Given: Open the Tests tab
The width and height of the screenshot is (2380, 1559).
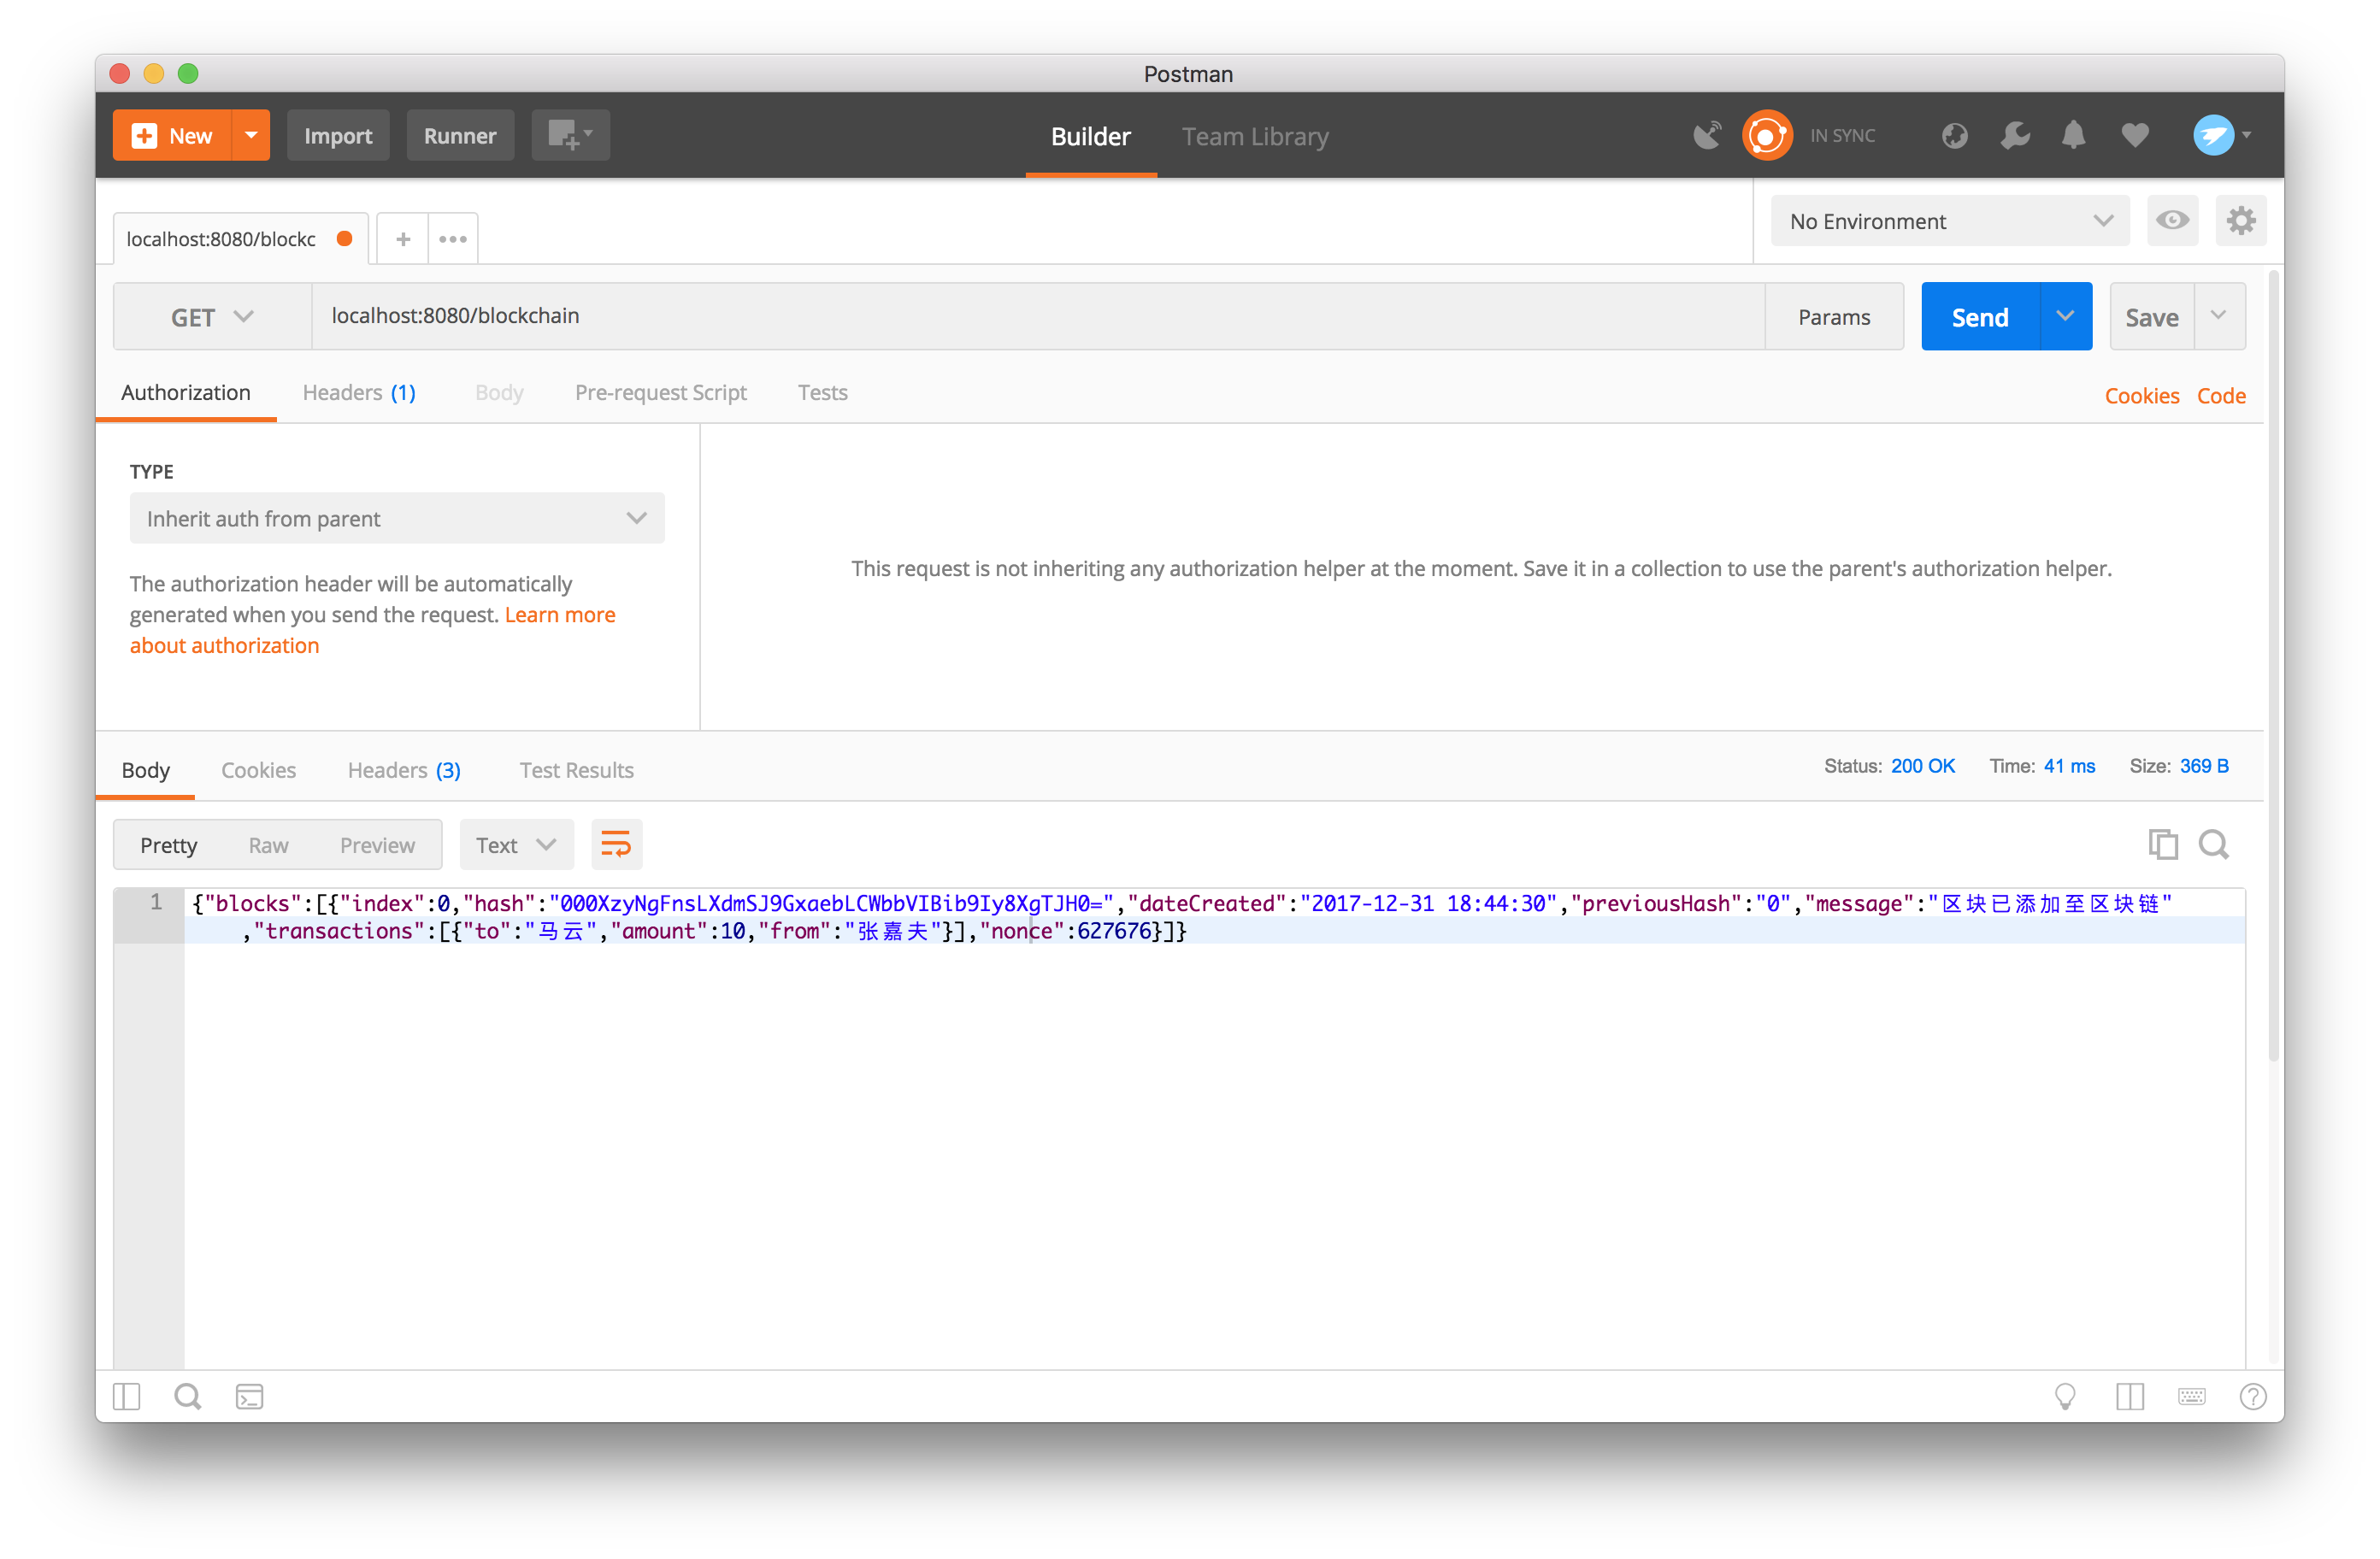Looking at the screenshot, I should click(x=822, y=393).
